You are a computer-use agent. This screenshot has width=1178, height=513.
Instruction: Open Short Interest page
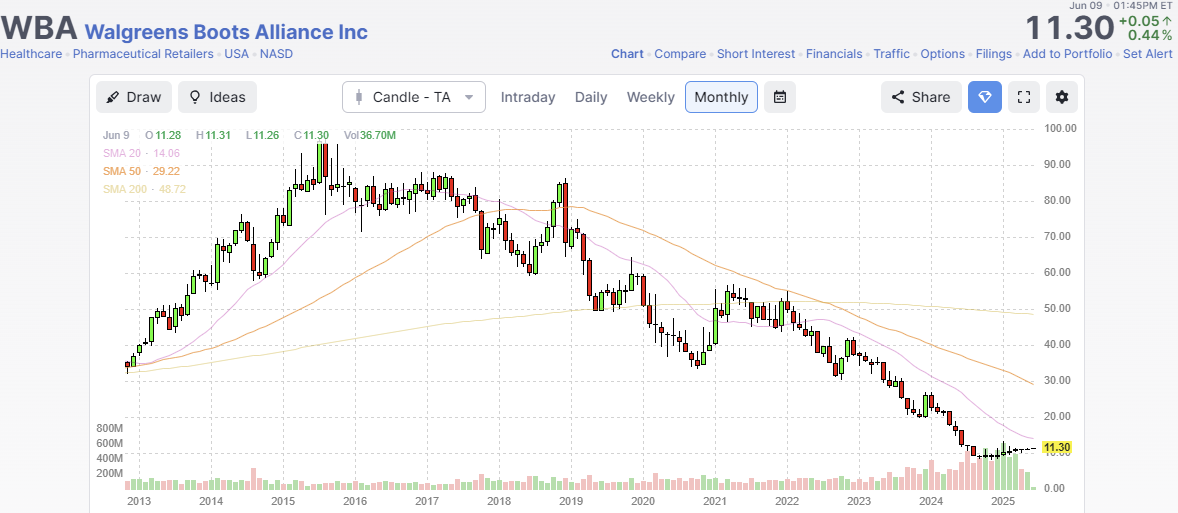point(756,54)
